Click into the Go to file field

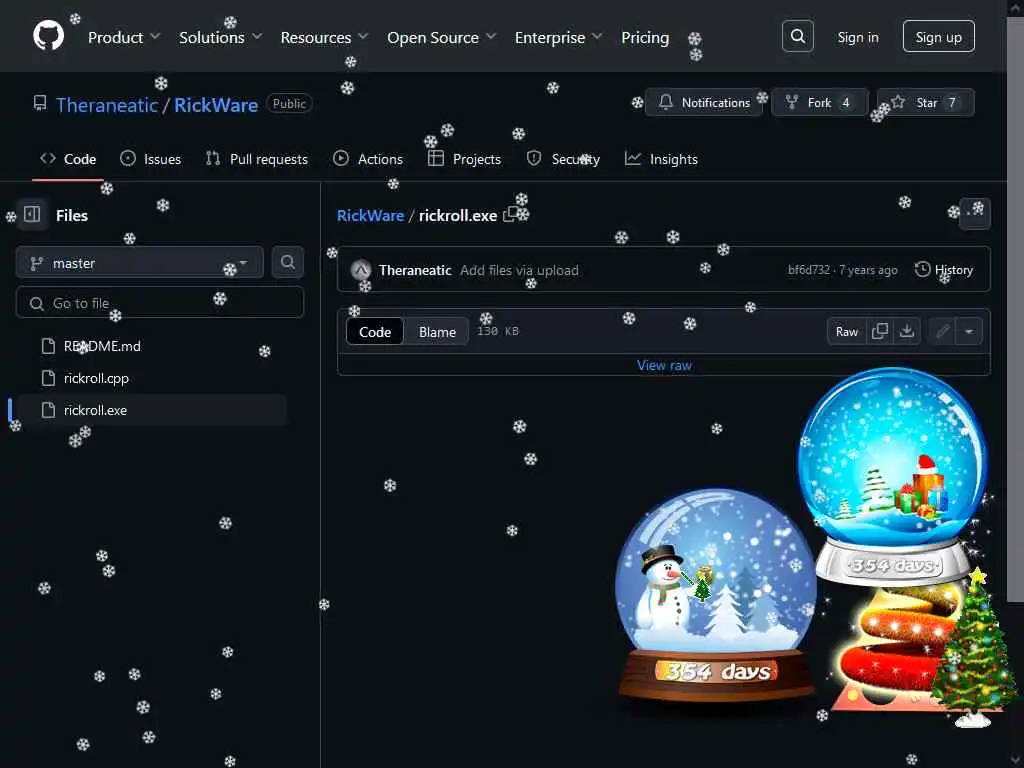tap(159, 302)
